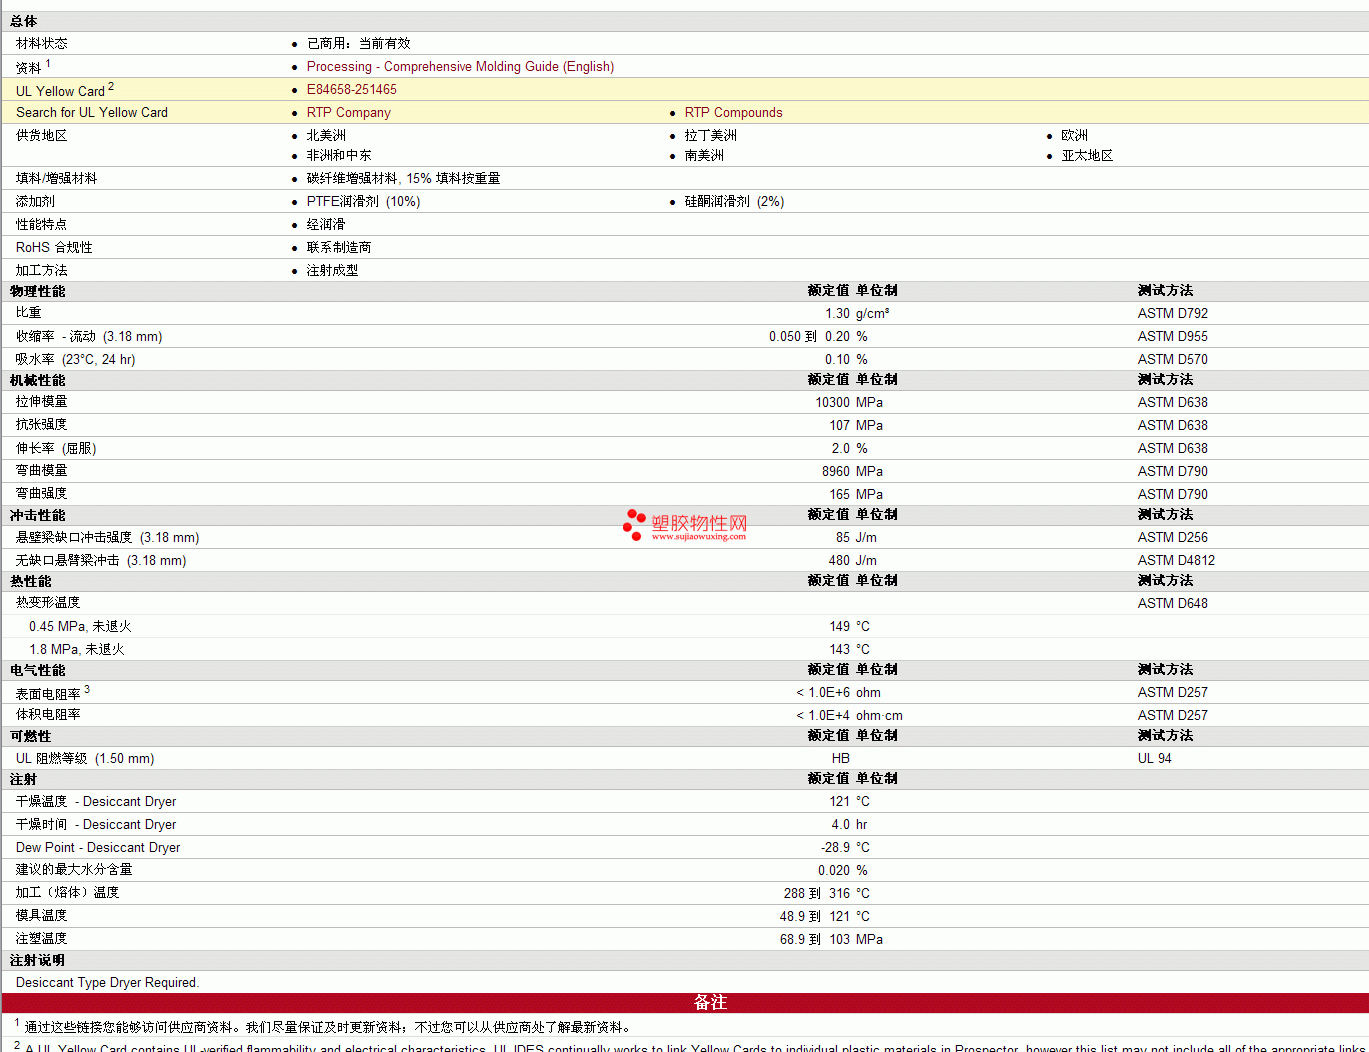Click ASTM D648 test method
1369x1052 pixels.
click(1173, 603)
